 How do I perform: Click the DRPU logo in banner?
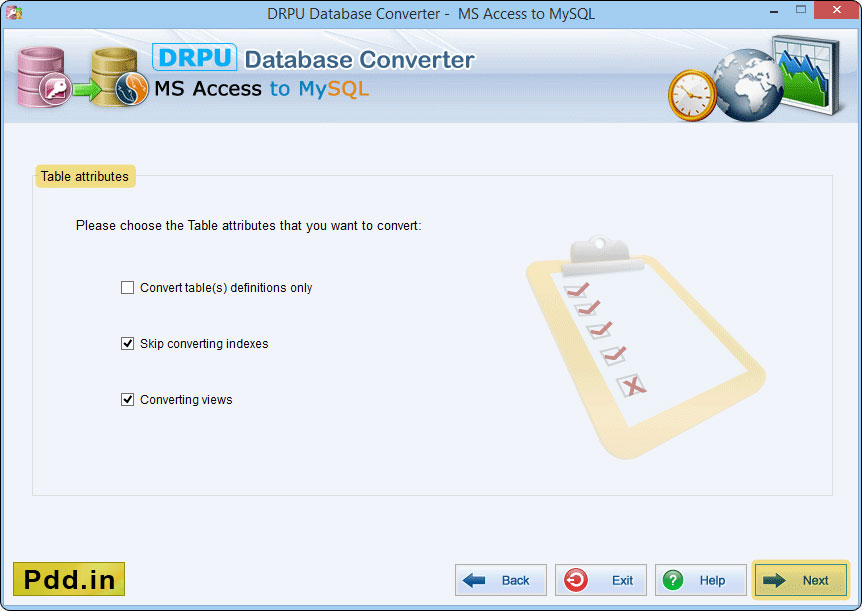pos(195,57)
